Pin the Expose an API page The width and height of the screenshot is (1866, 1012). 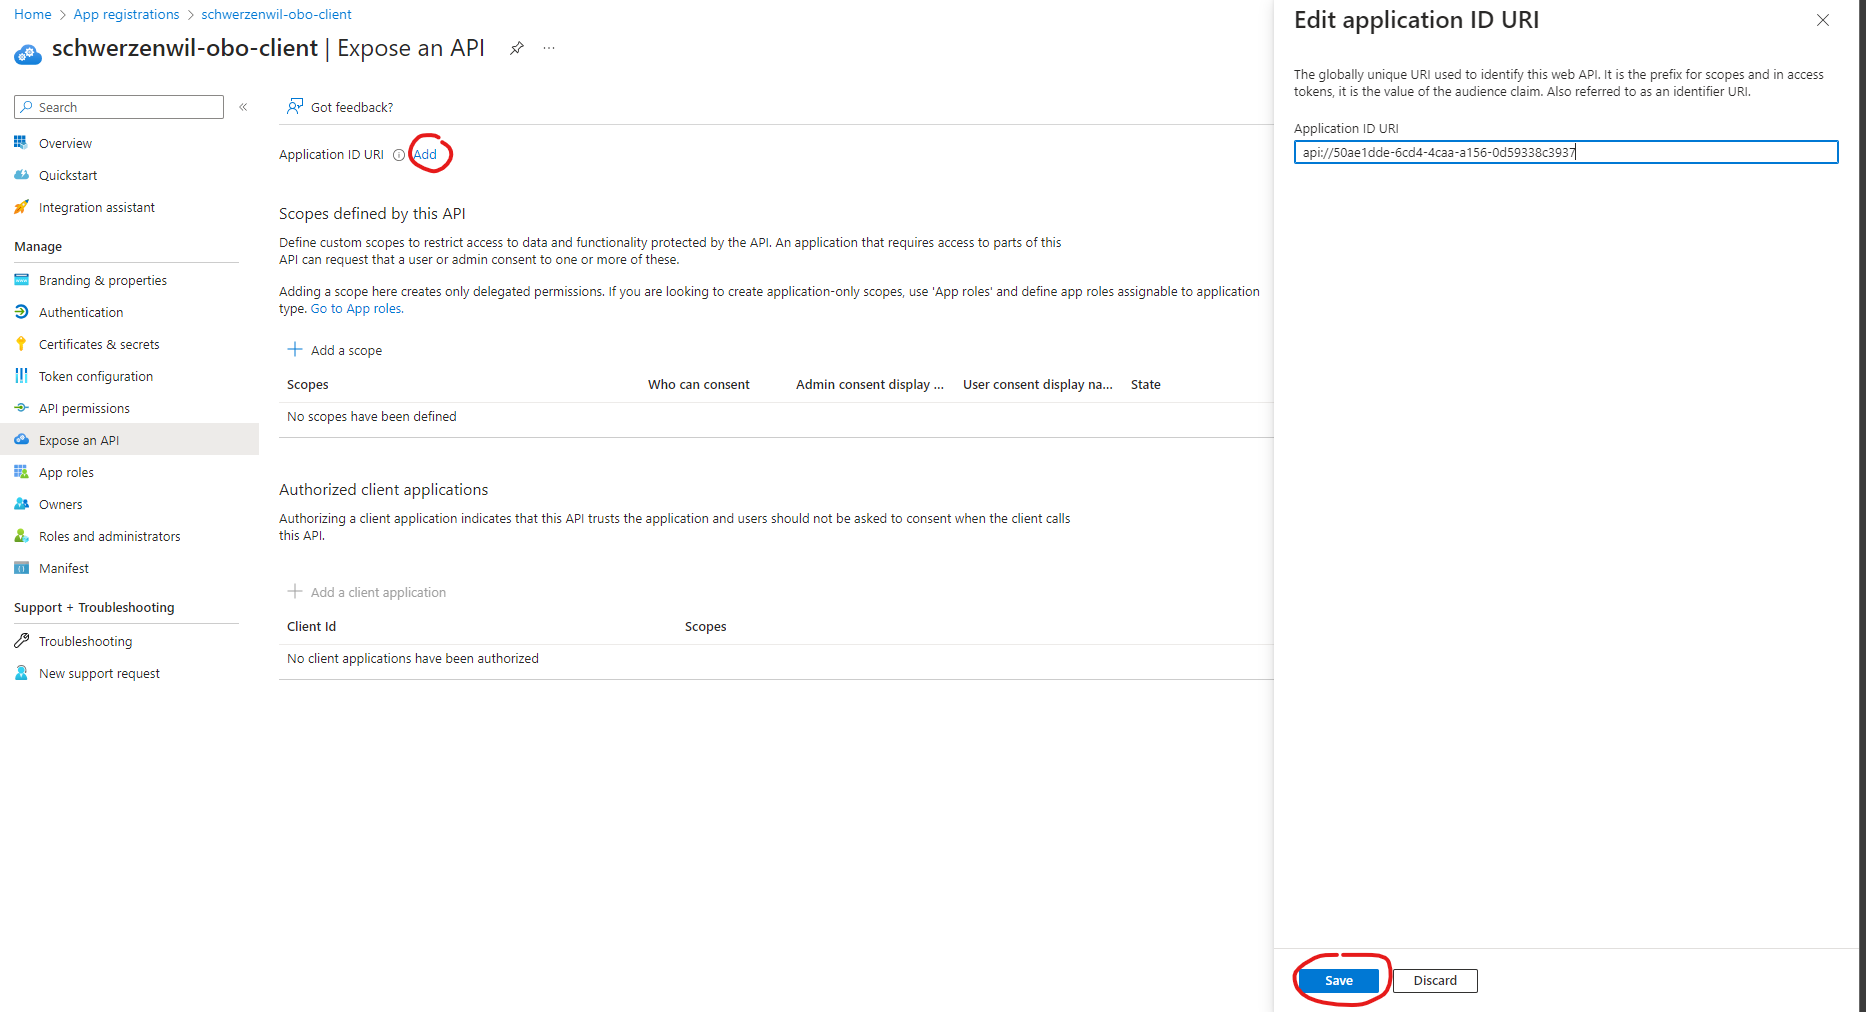coord(516,47)
